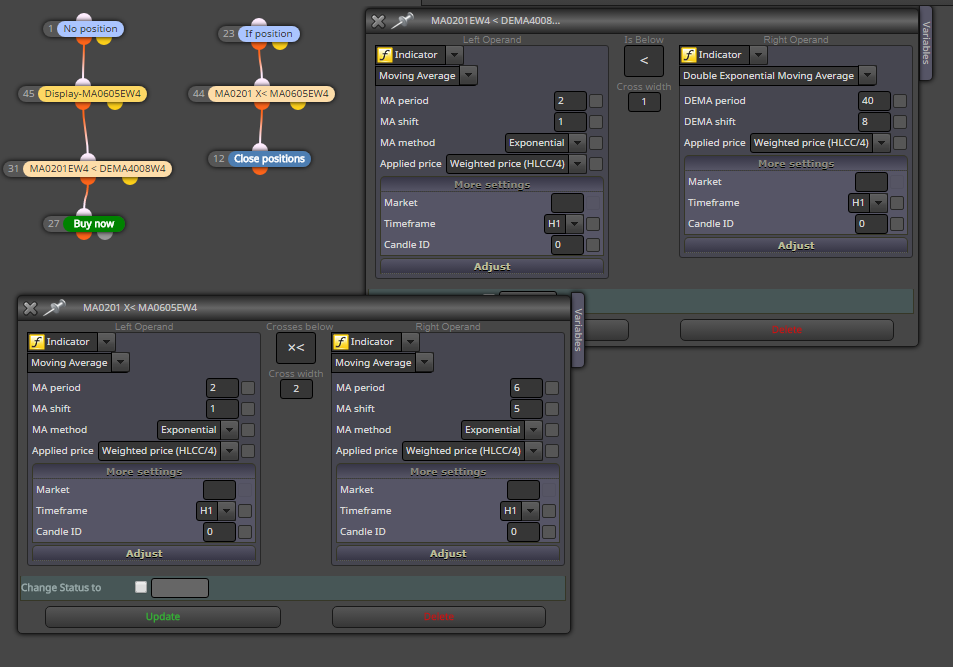Click function icon of left Indicator in MA0201 X< window
This screenshot has width=953, height=667.
pyautogui.click(x=37, y=342)
